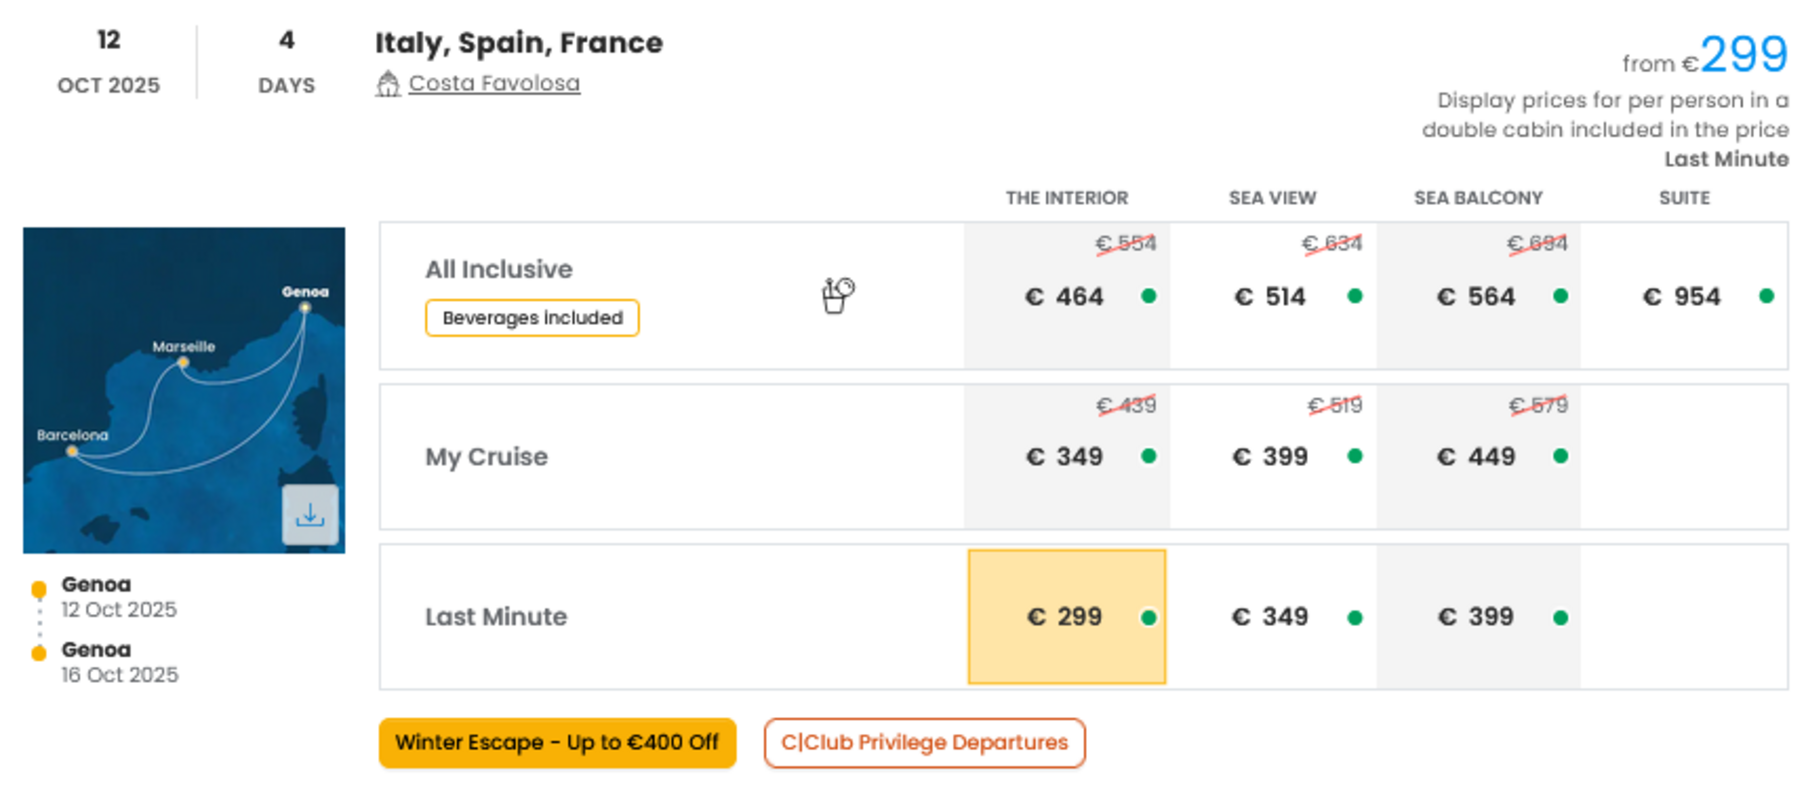Select All Inclusive Interior €464 price
Viewport: 1806px width, 800px height.
click(x=1067, y=296)
